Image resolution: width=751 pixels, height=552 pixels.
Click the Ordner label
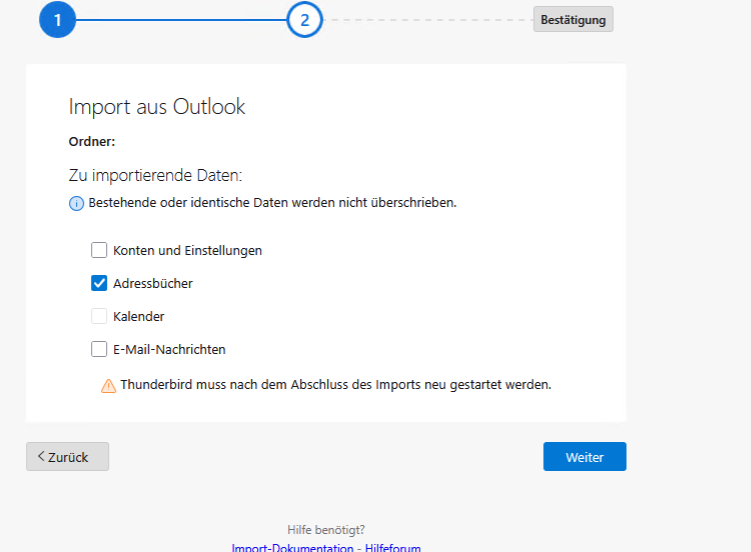[x=92, y=141]
